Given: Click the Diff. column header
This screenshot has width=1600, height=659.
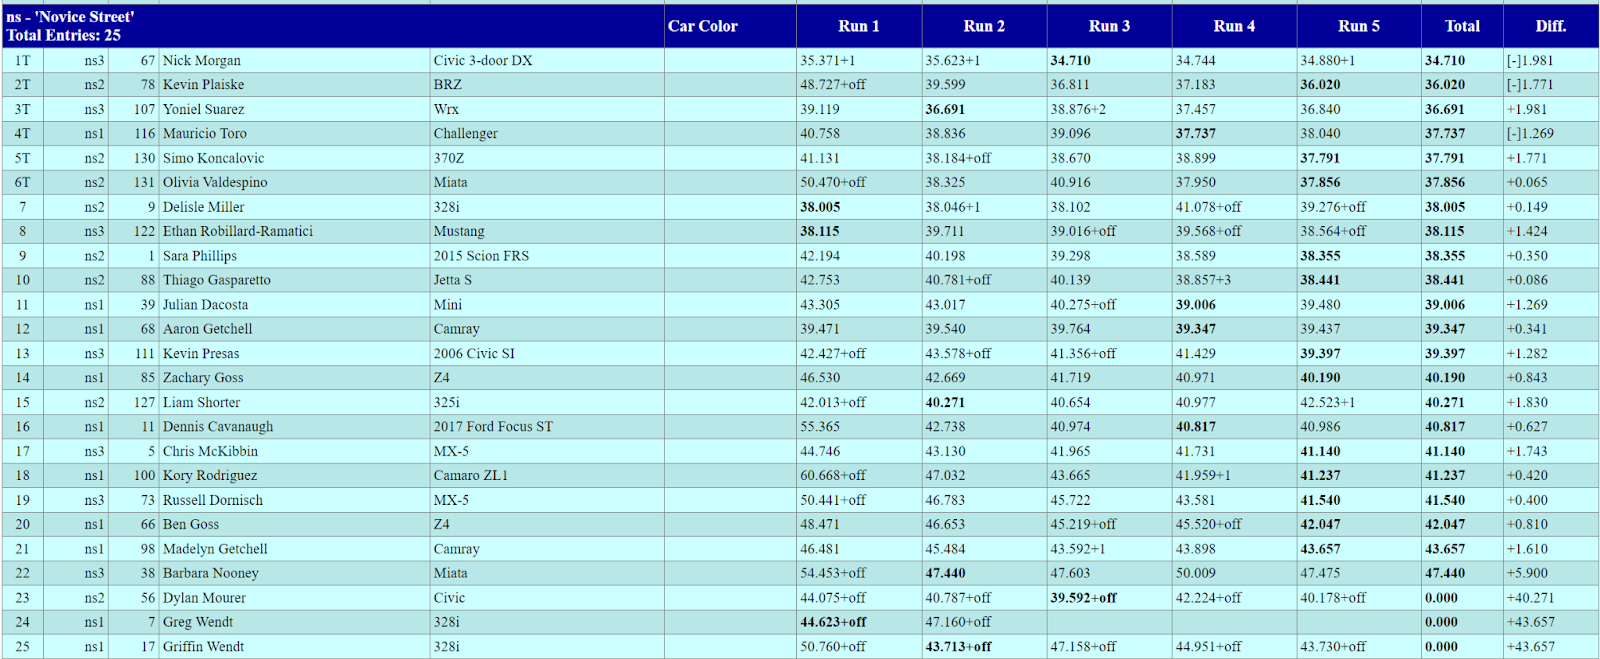Looking at the screenshot, I should coord(1551,27).
